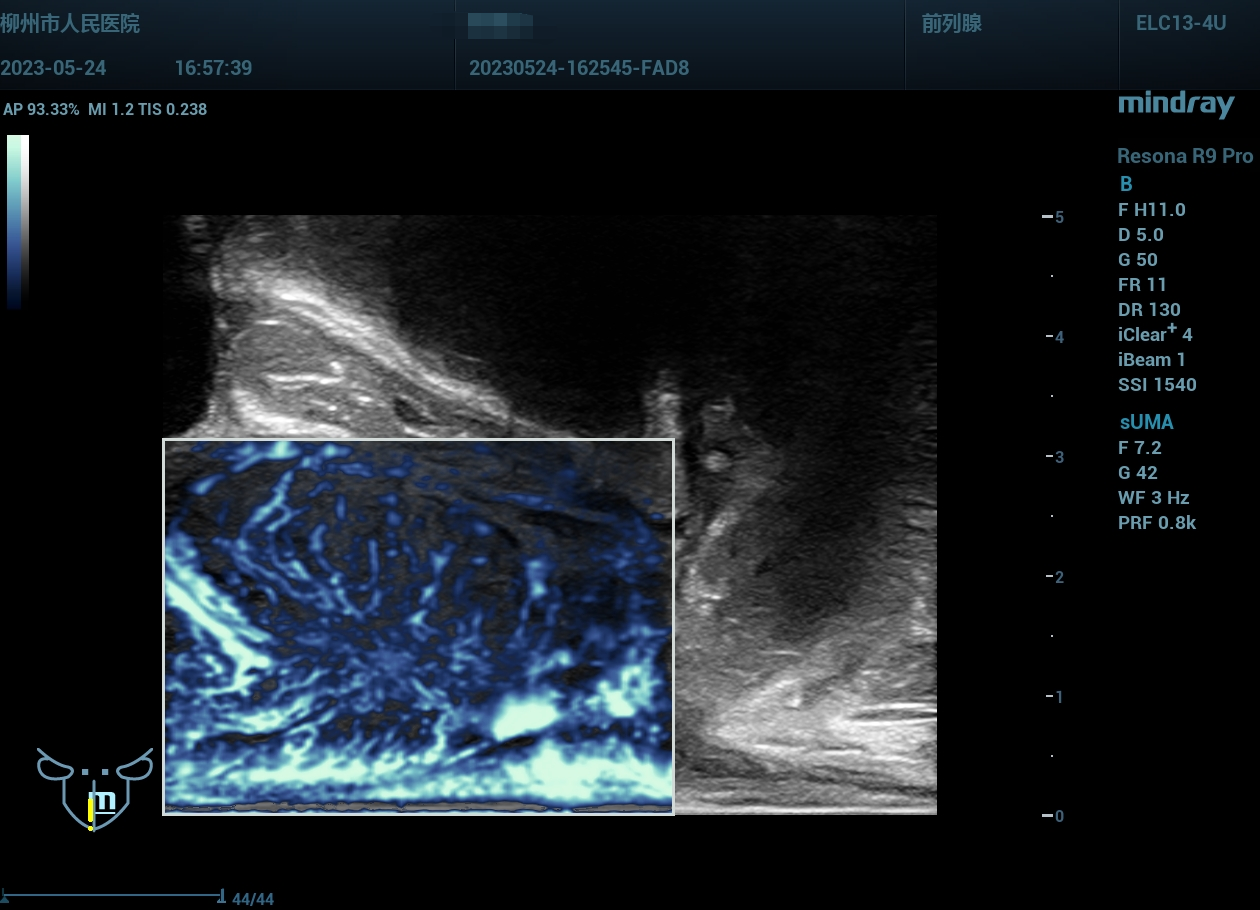This screenshot has width=1260, height=910.
Task: Click the ELC13-4U probe tab
Action: click(x=1180, y=24)
